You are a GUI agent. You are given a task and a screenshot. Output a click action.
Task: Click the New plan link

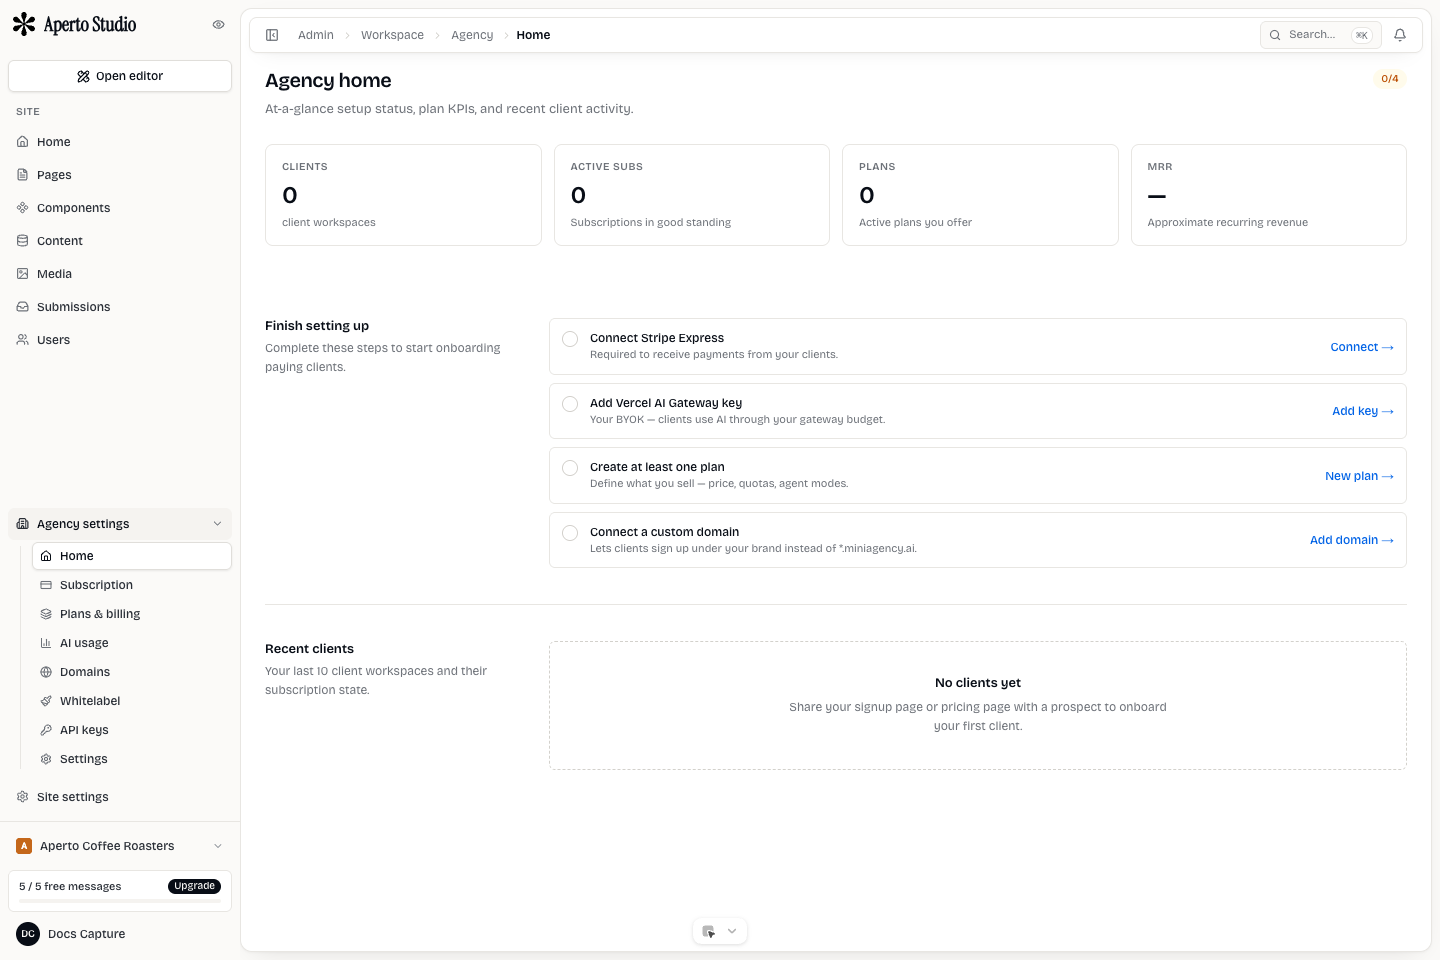pos(1359,476)
